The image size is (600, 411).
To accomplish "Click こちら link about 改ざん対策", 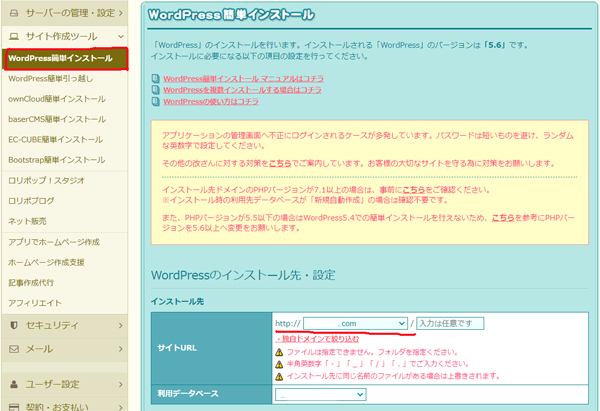I will [x=280, y=163].
